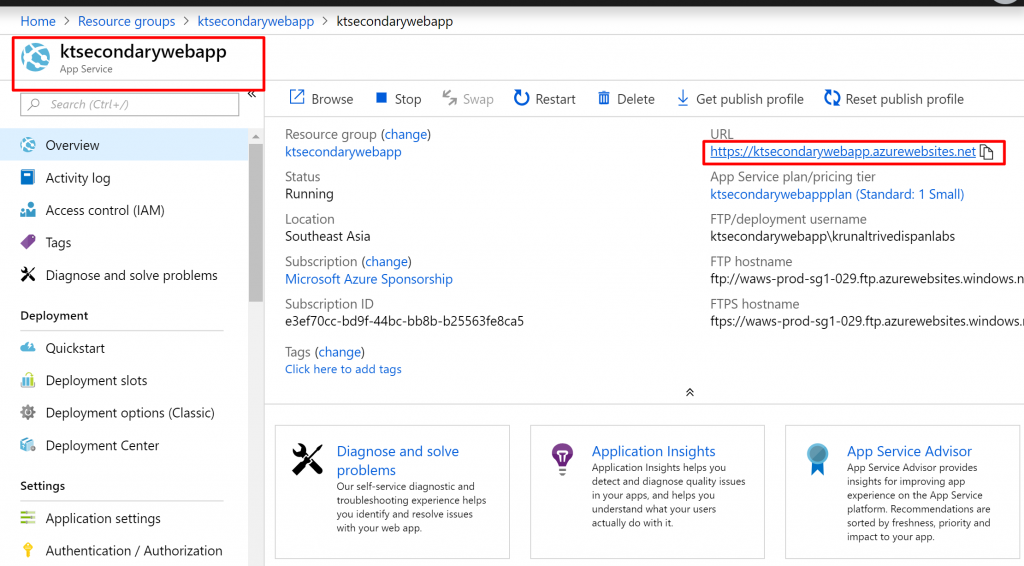Open Microsoft Azure Sponsorship link
This screenshot has width=1024, height=566.
(368, 279)
